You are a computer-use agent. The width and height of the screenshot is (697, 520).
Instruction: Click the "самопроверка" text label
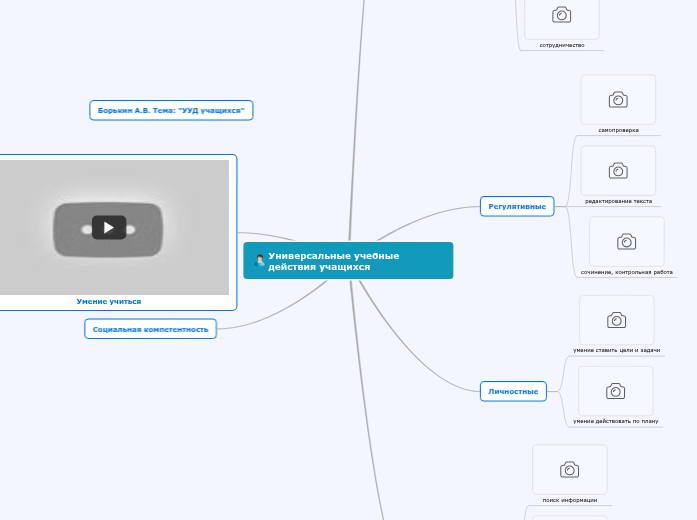(618, 130)
